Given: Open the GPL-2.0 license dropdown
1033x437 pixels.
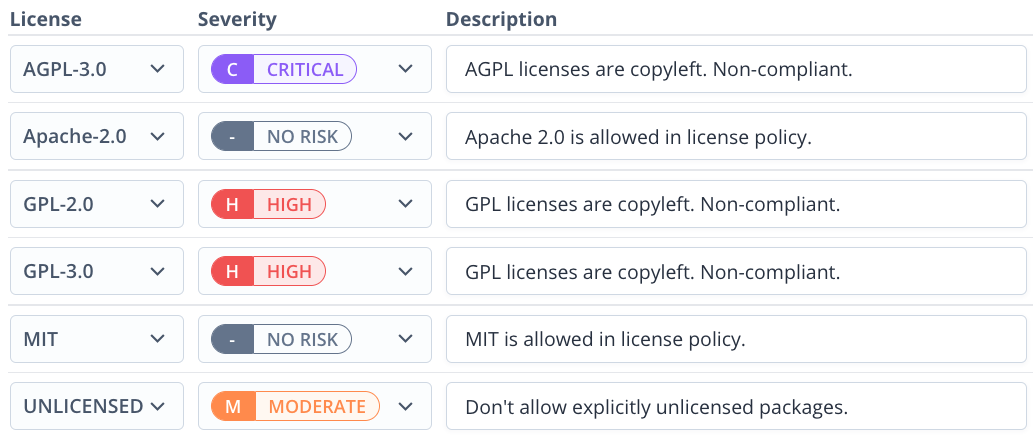Looking at the screenshot, I should (97, 204).
